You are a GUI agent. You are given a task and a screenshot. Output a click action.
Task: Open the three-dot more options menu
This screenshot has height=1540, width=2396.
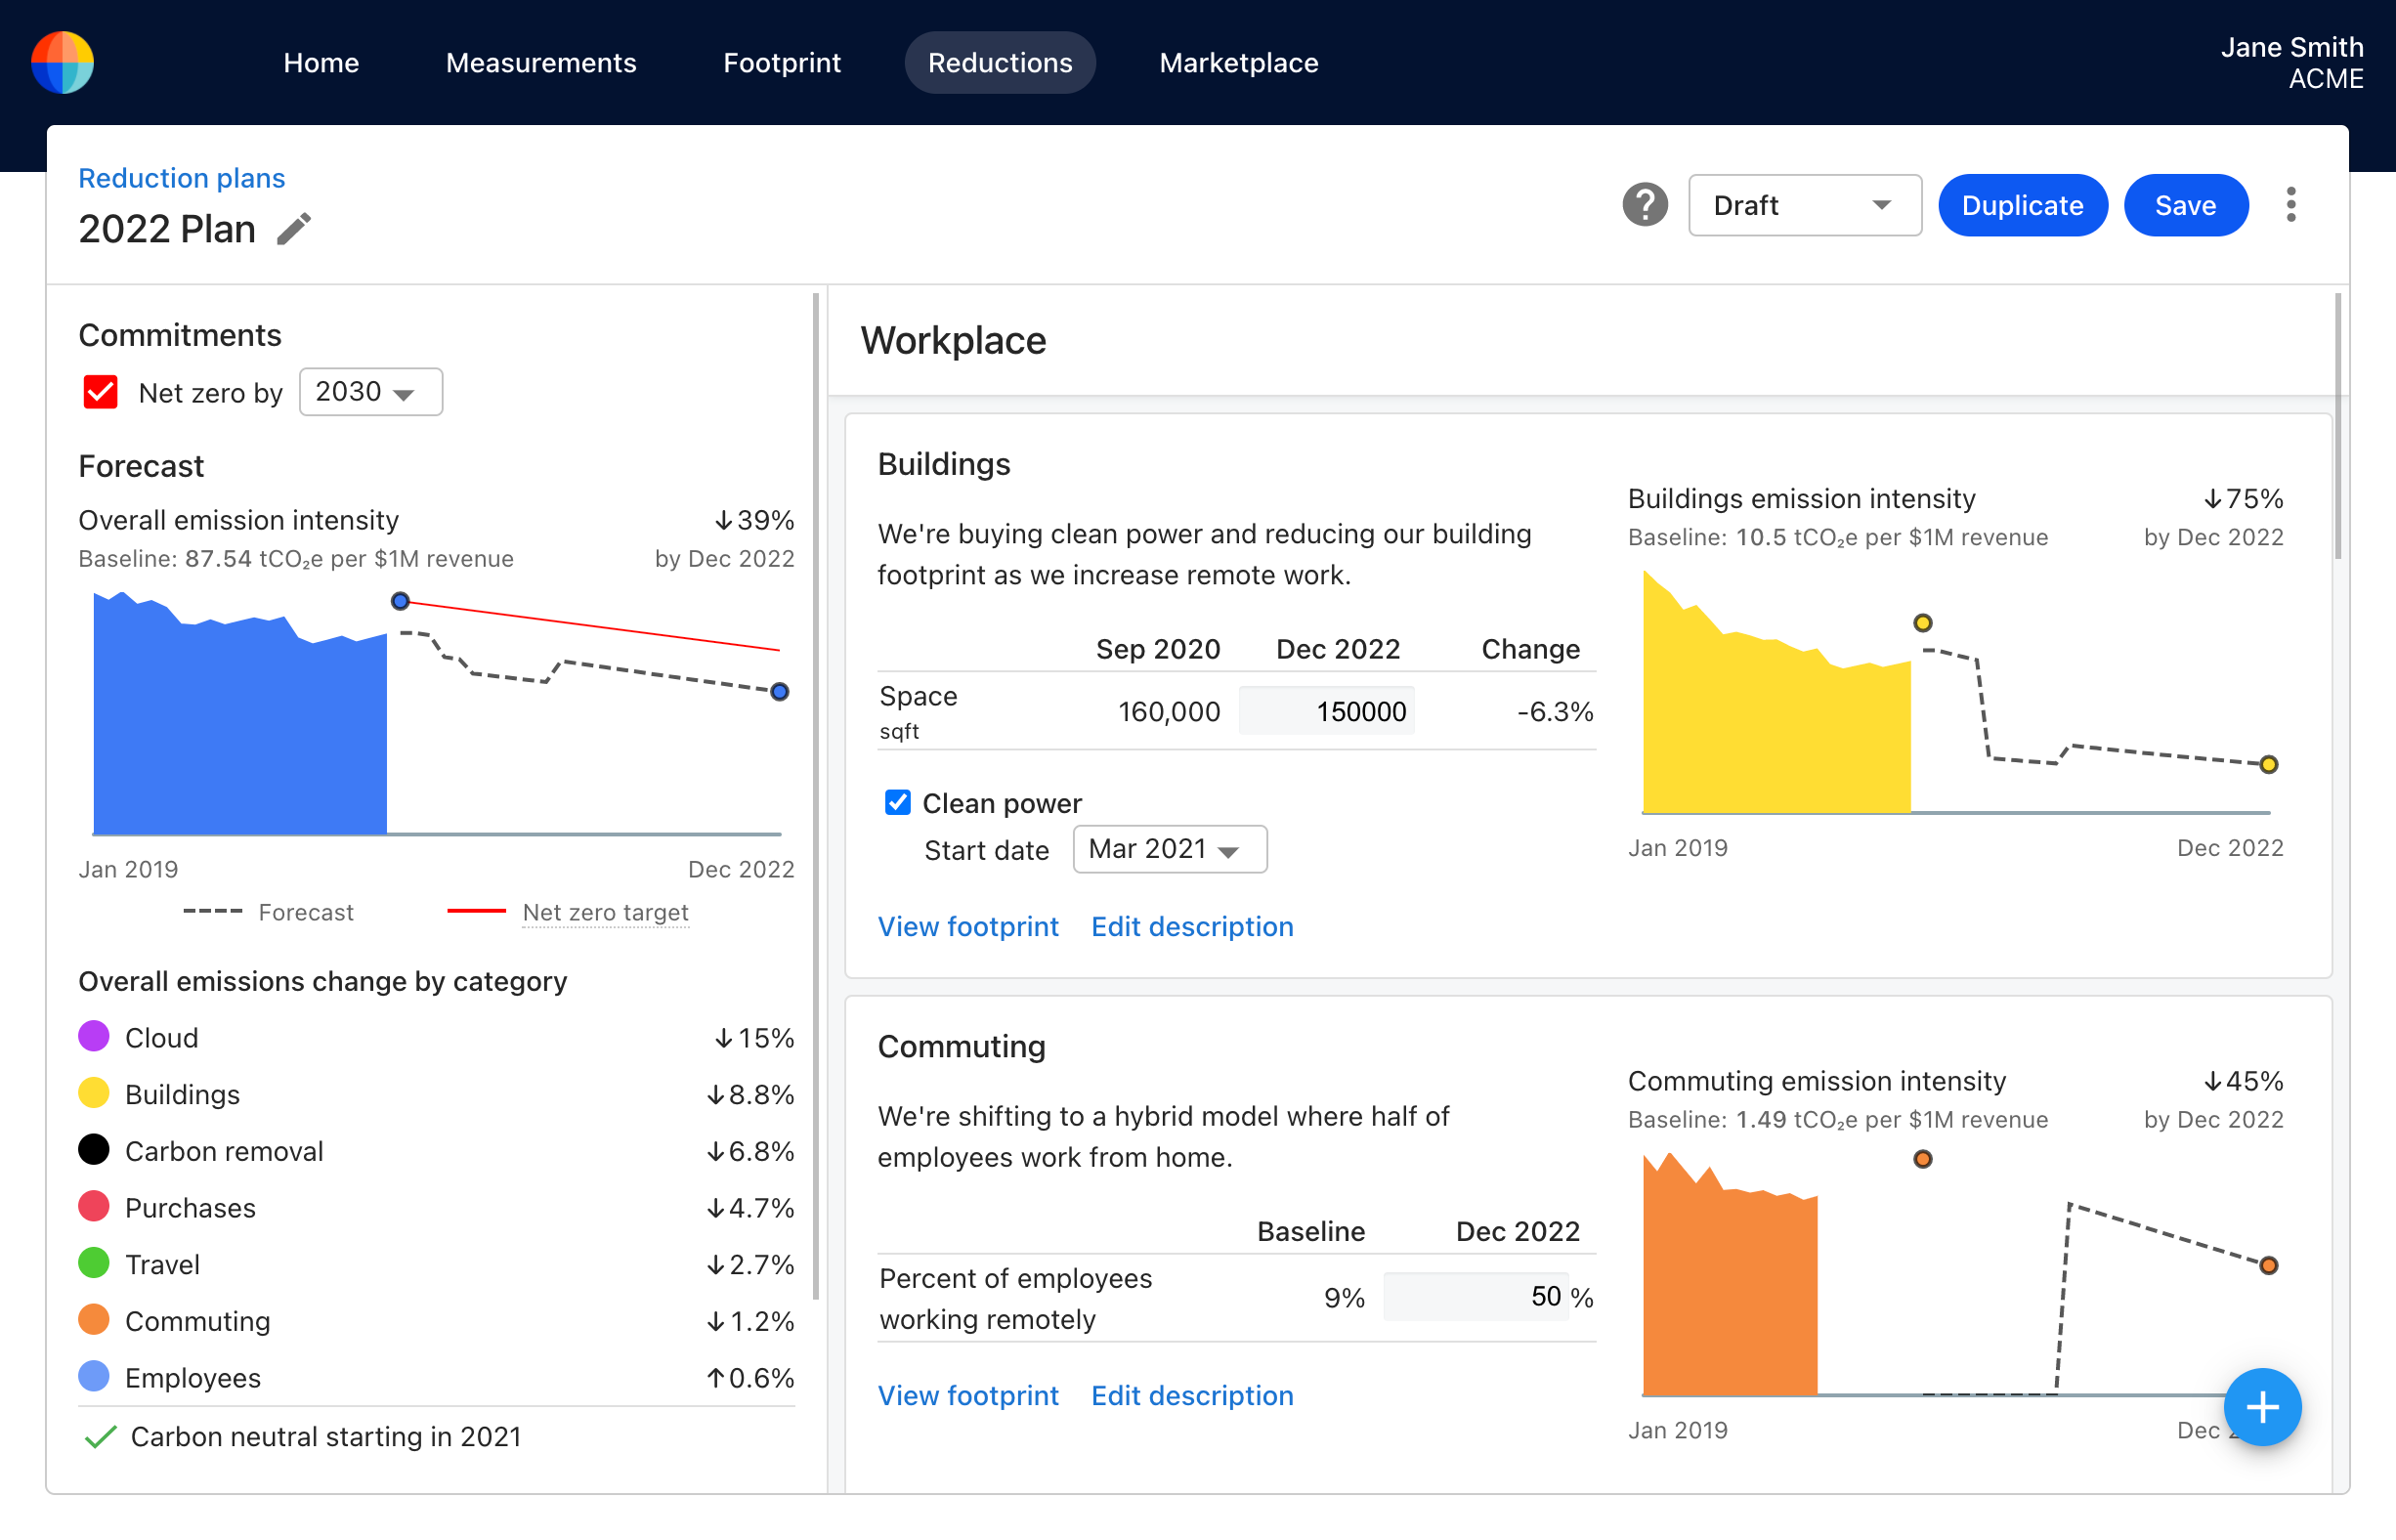(x=2290, y=205)
